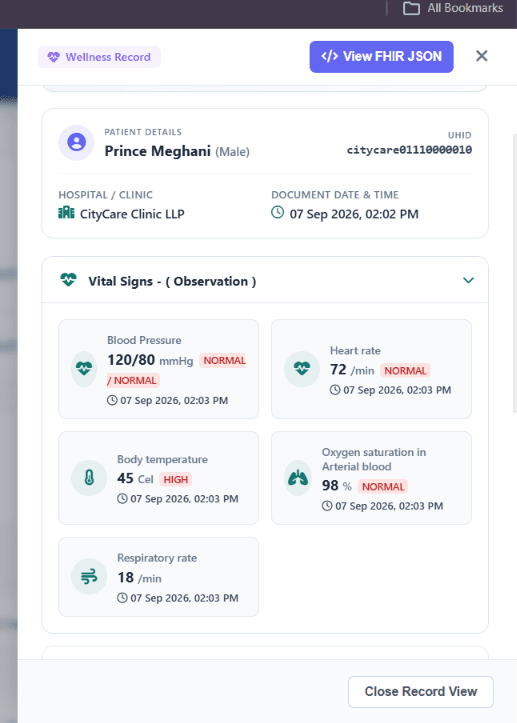The height and width of the screenshot is (723, 517).
Task: Click the 120/80 blood pressure value
Action: point(131,360)
